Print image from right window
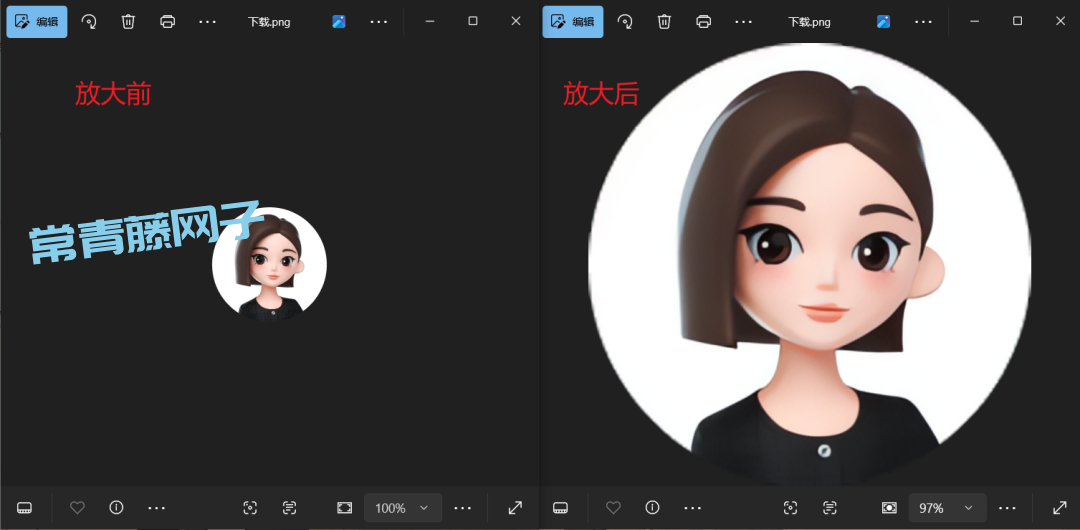Viewport: 1080px width, 530px height. coord(703,21)
